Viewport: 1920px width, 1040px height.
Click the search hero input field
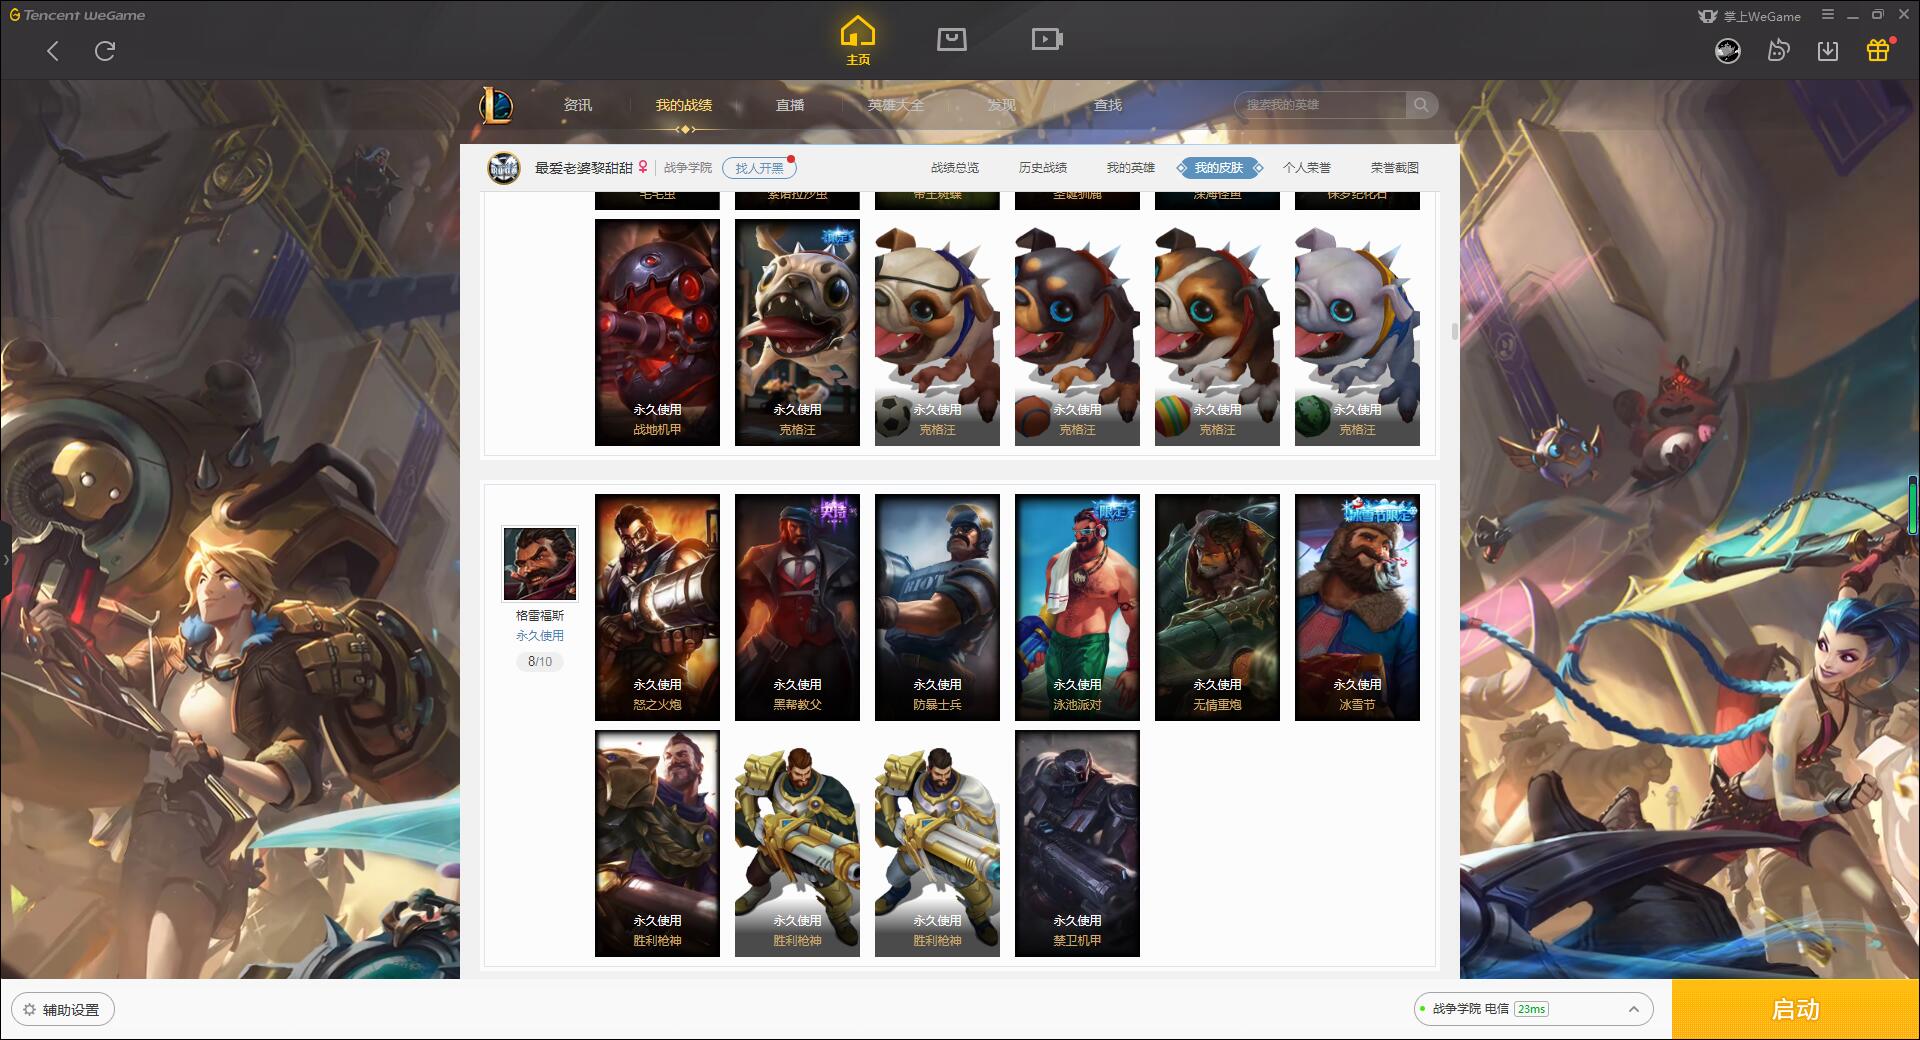point(1321,105)
